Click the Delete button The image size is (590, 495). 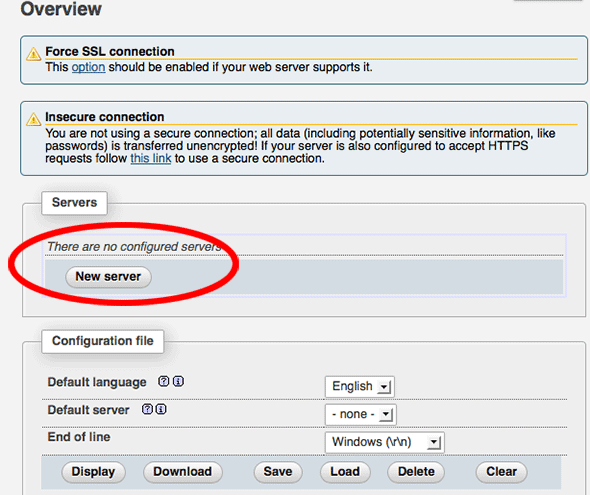416,472
